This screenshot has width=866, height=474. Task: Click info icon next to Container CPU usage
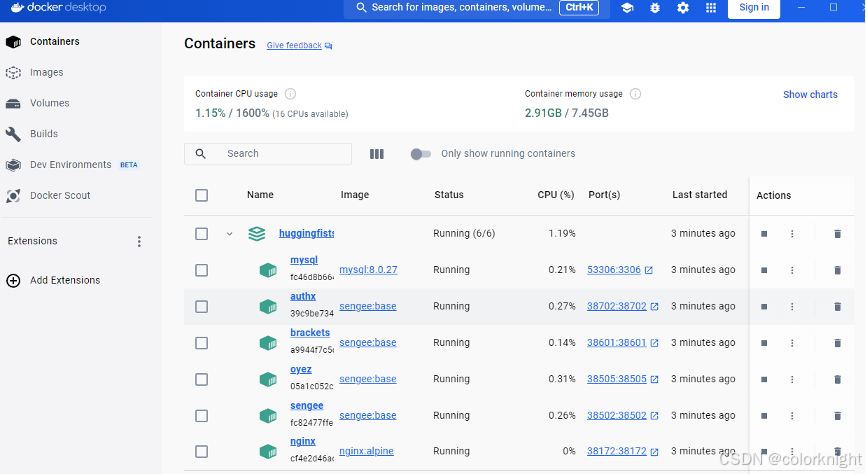pos(290,94)
